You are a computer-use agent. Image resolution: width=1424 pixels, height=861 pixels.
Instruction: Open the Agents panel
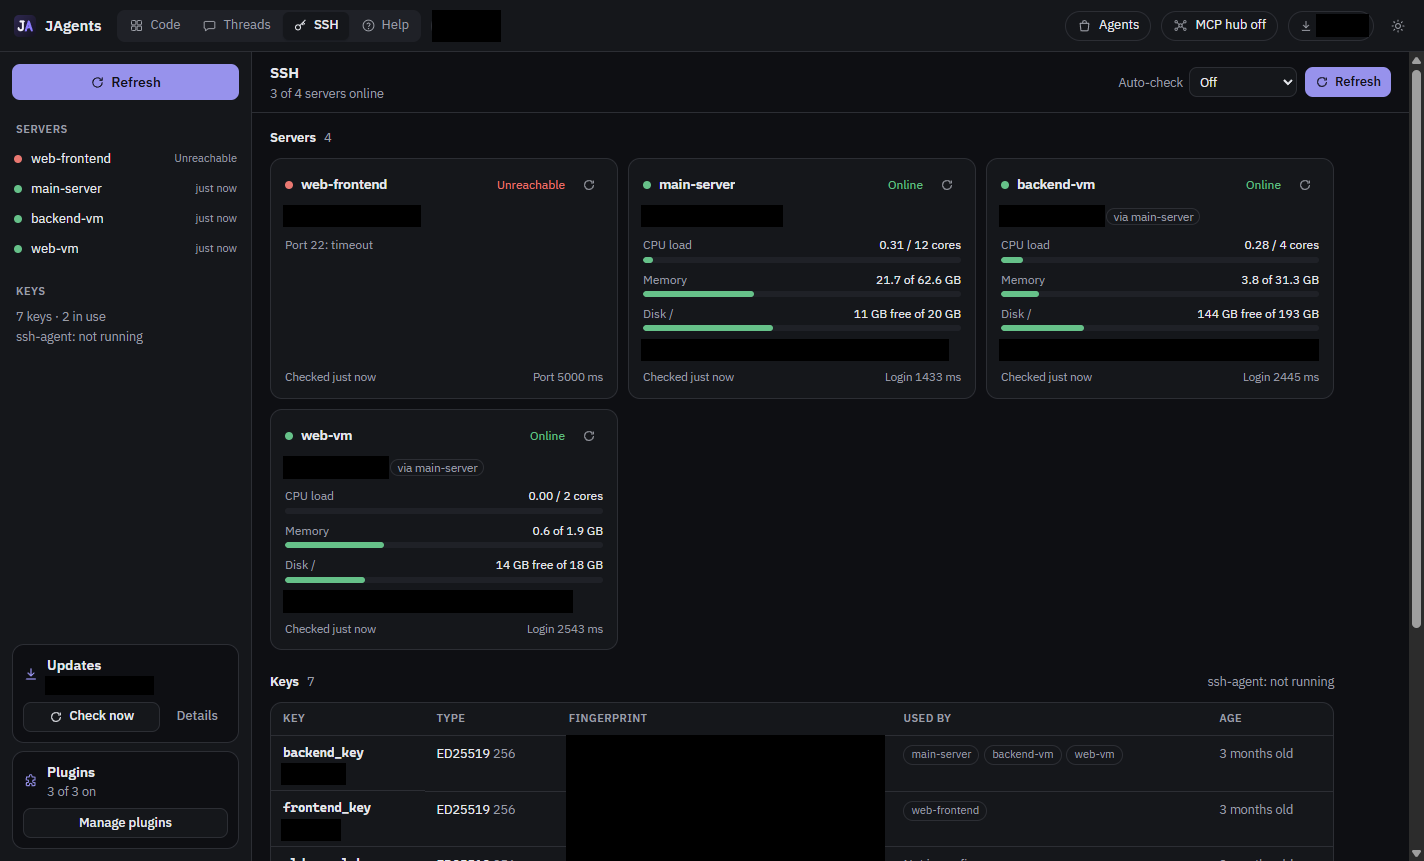point(1108,26)
